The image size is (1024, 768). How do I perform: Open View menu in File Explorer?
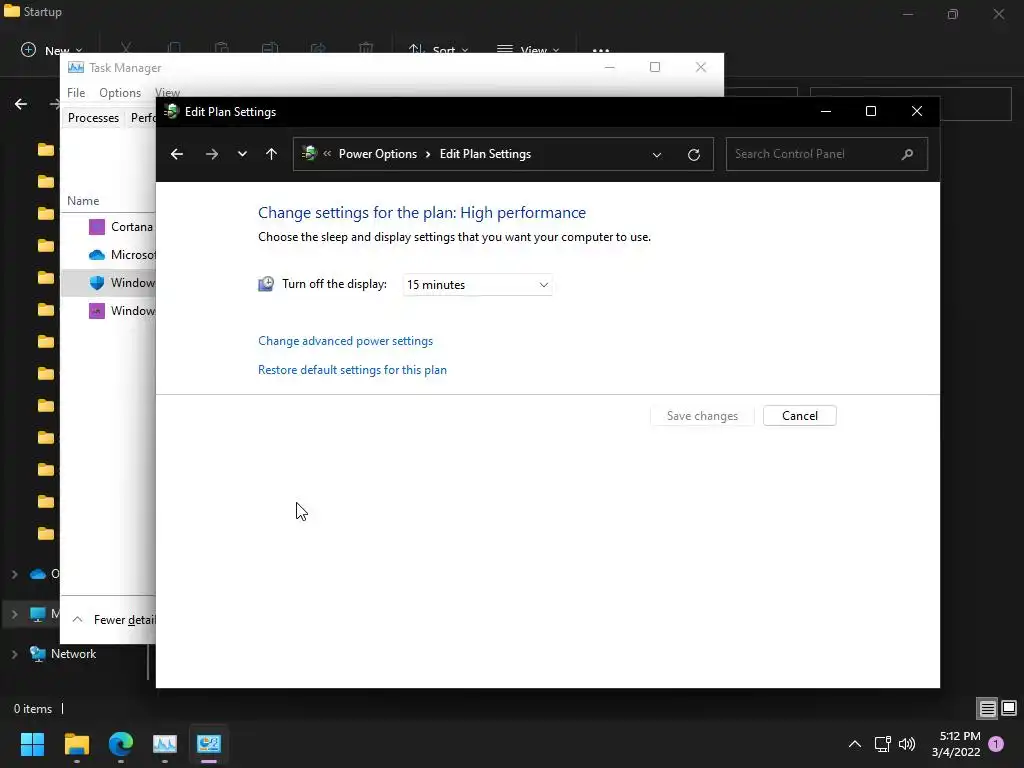pos(528,50)
